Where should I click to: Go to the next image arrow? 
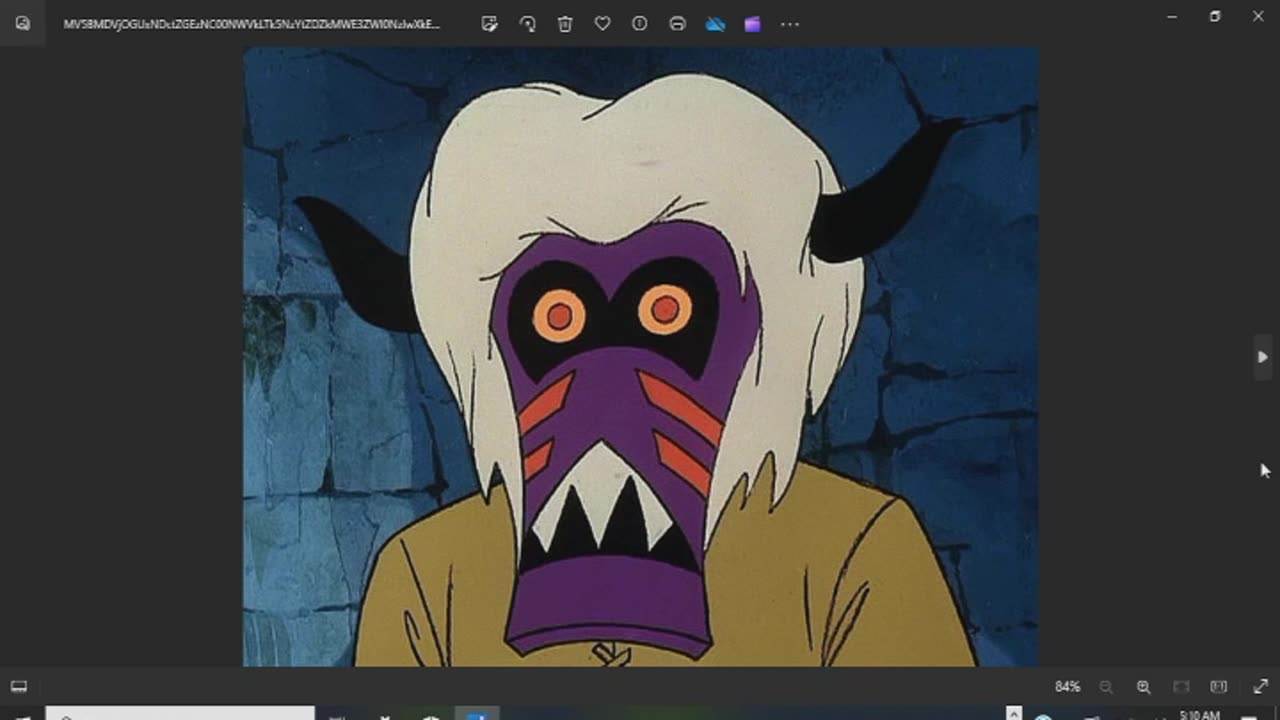coord(1263,357)
